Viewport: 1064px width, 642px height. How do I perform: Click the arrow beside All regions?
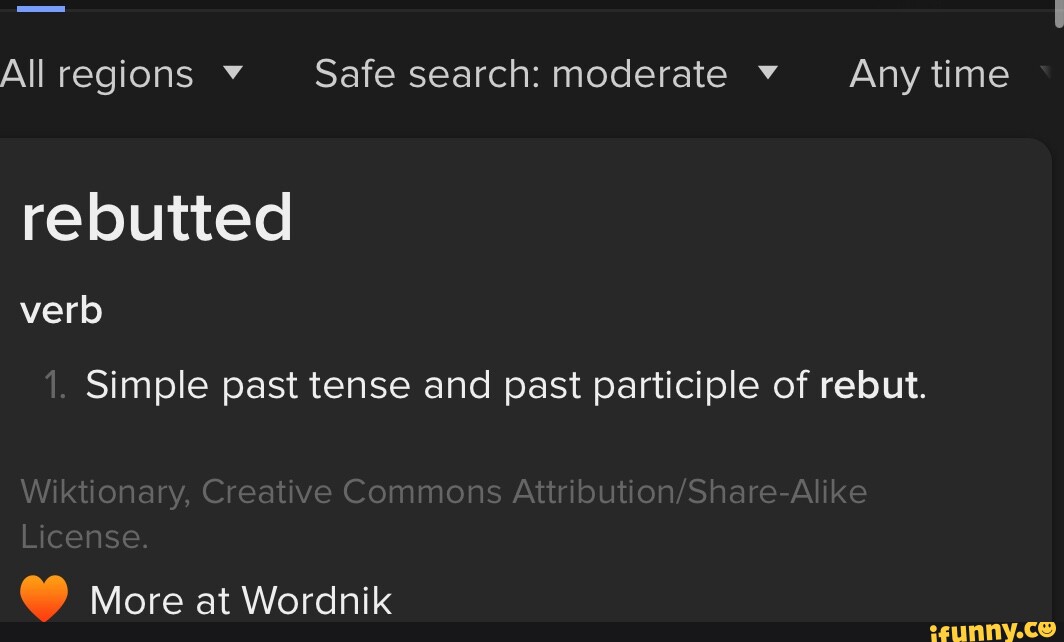pyautogui.click(x=232, y=73)
